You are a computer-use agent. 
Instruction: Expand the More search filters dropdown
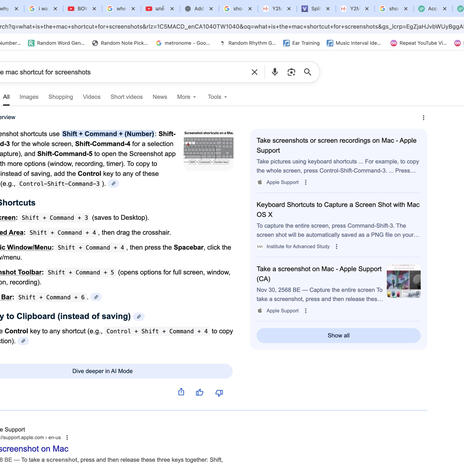coord(186,97)
